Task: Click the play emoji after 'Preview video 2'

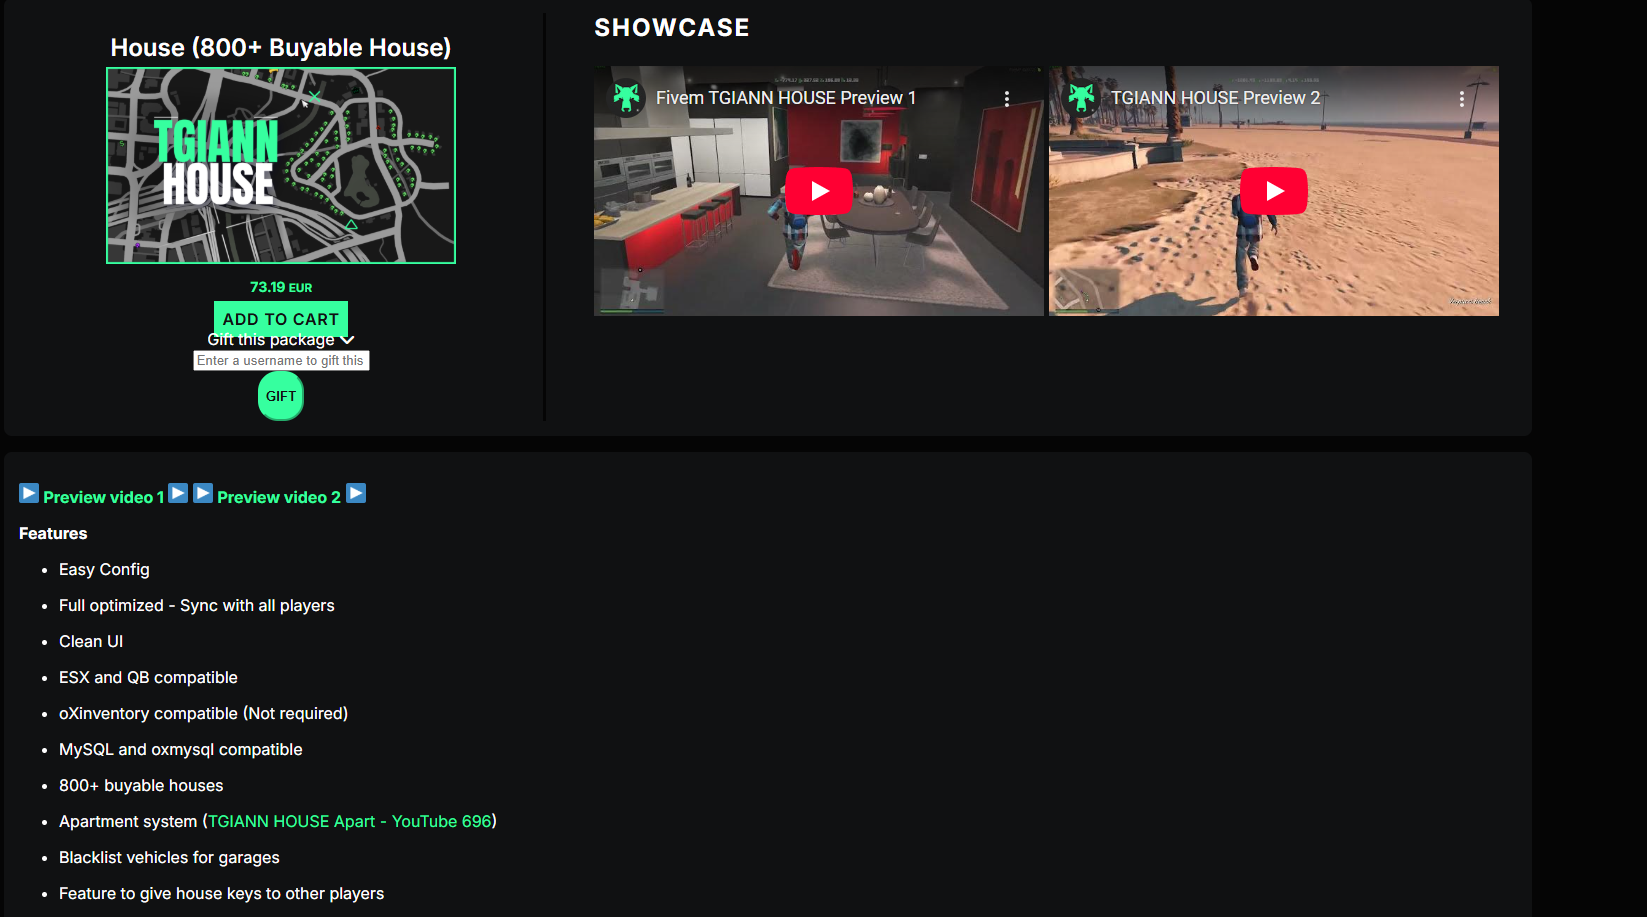Action: pos(356,494)
